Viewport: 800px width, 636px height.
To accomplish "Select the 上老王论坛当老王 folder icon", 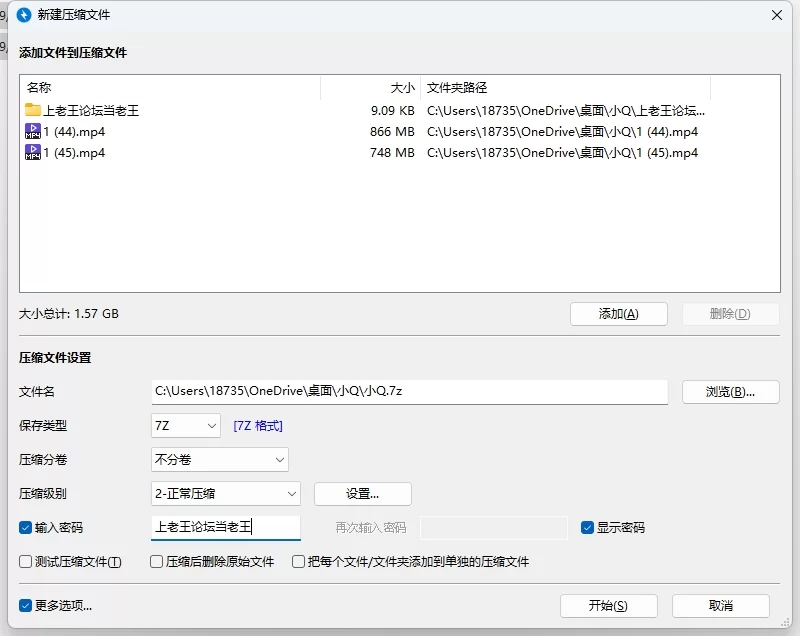I will coord(33,110).
